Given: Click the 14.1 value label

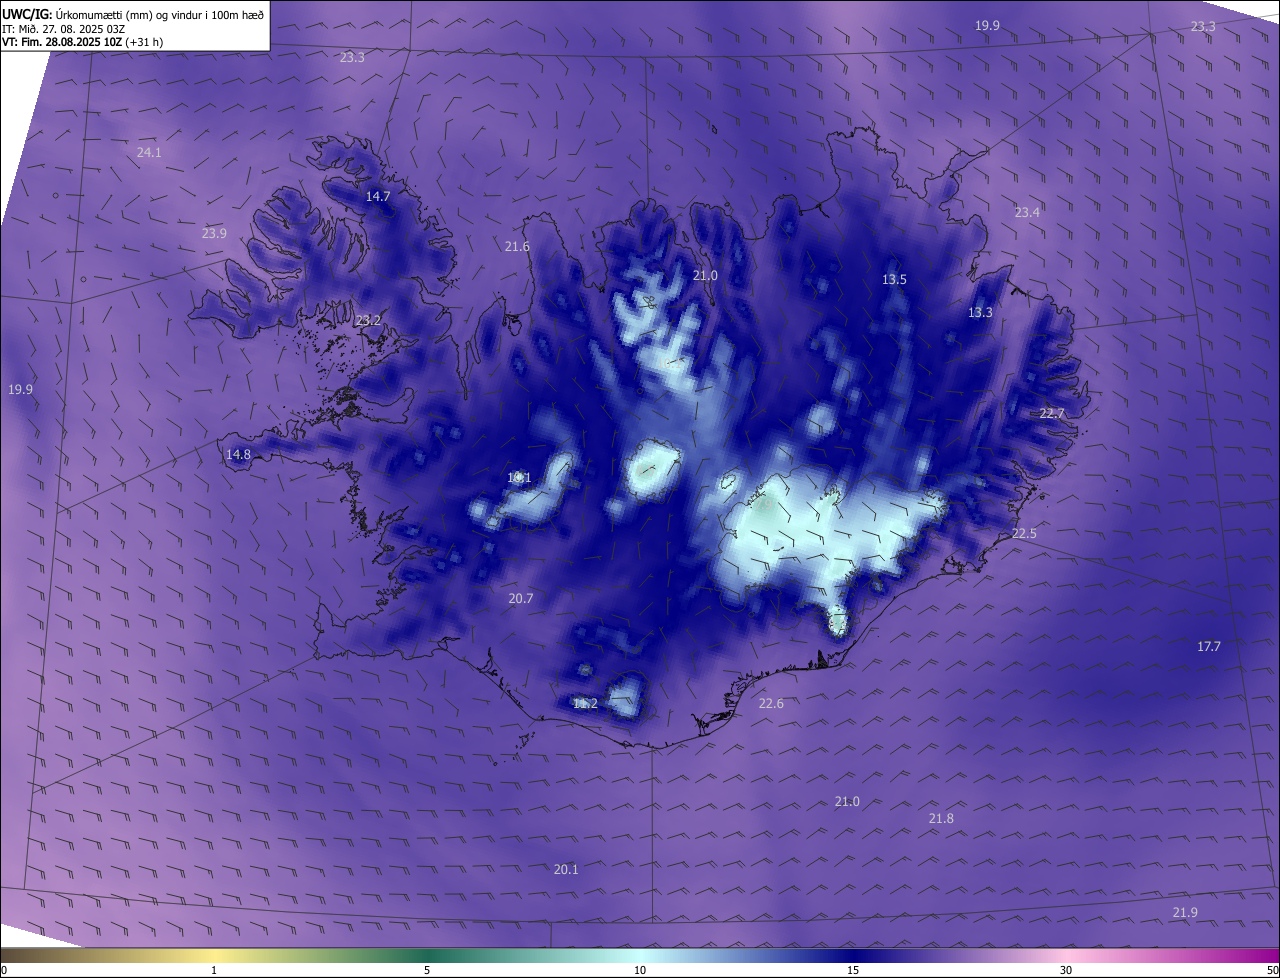Looking at the screenshot, I should click(519, 478).
